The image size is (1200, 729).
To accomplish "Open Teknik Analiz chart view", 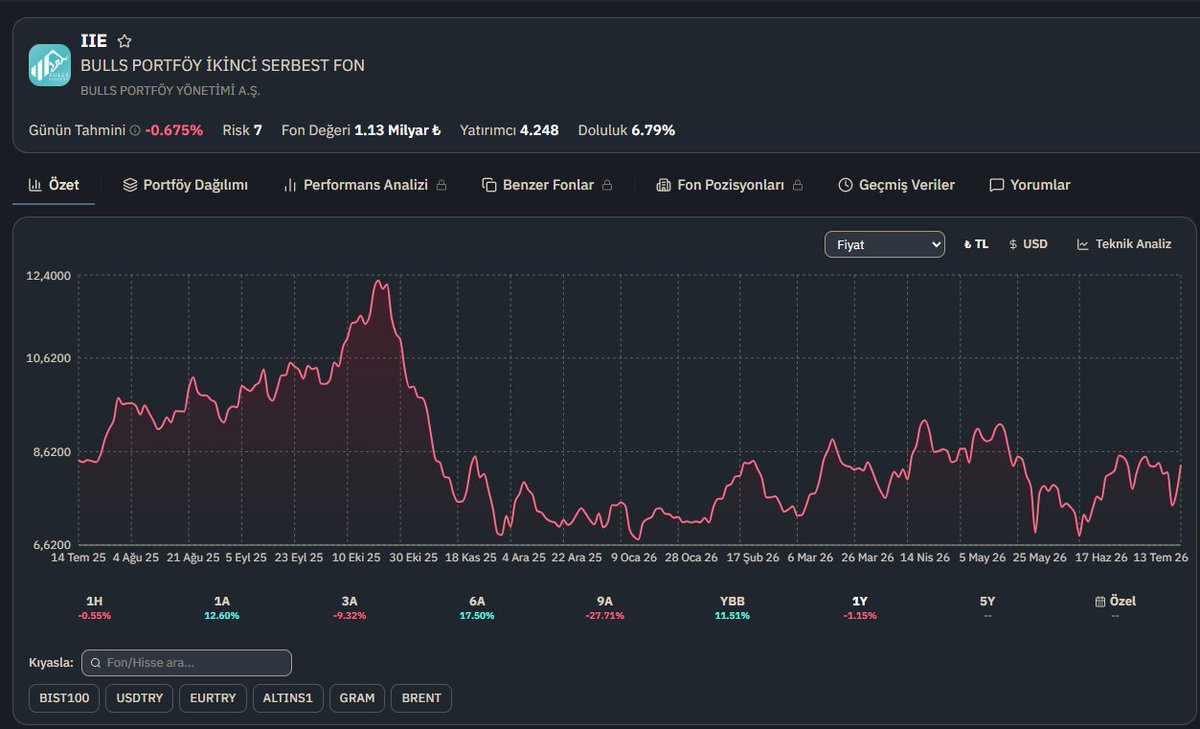I will click(x=1124, y=244).
